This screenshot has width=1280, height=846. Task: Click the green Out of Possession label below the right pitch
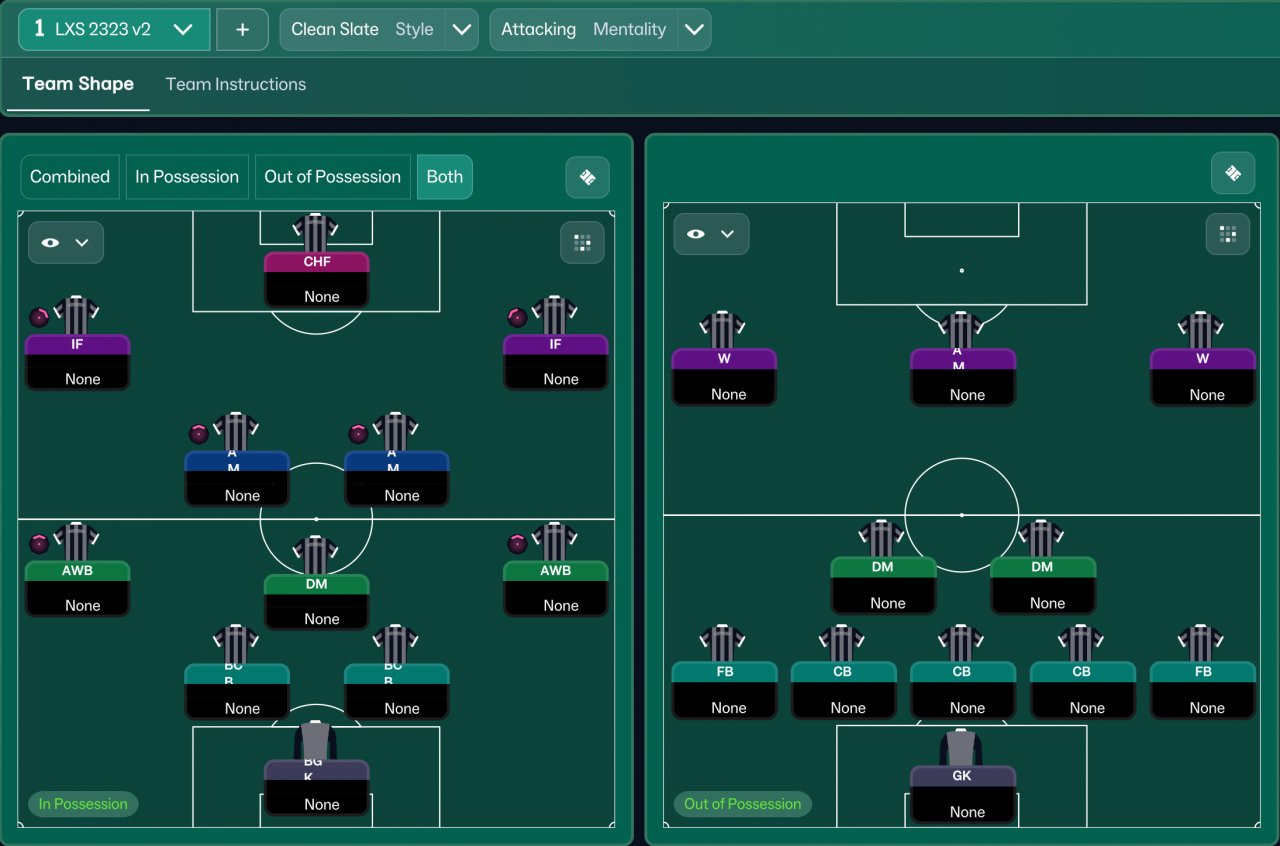click(x=742, y=804)
